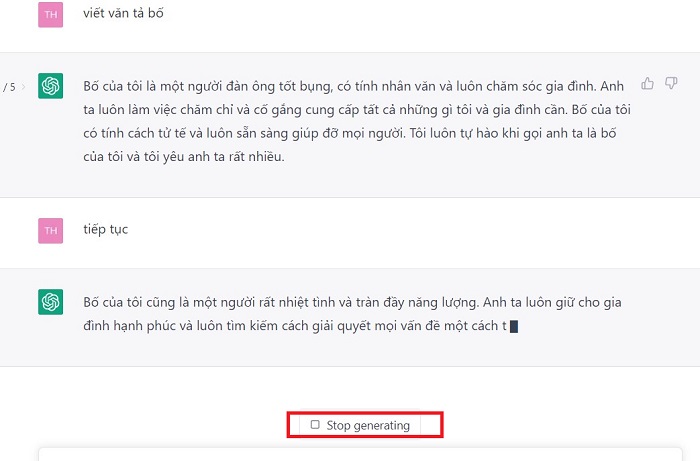Click the line starting "Bố của tôi là một người"

pos(353,86)
